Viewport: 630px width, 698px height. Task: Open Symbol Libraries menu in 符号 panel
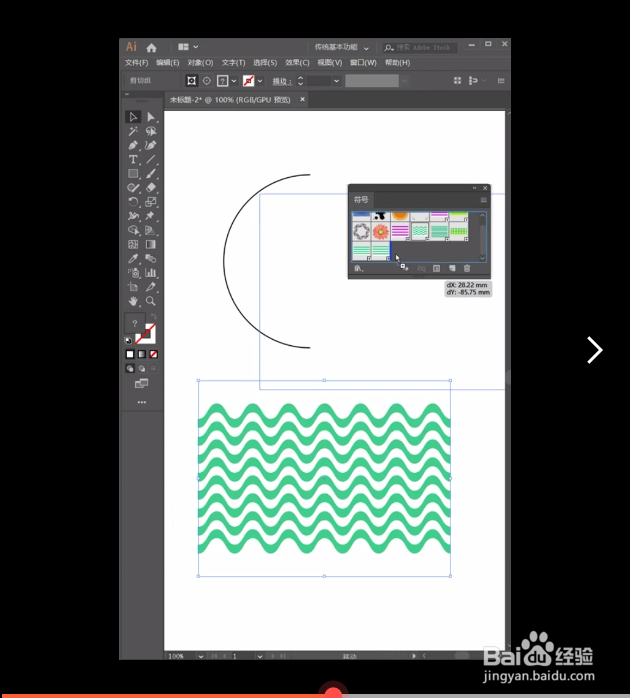[x=359, y=268]
